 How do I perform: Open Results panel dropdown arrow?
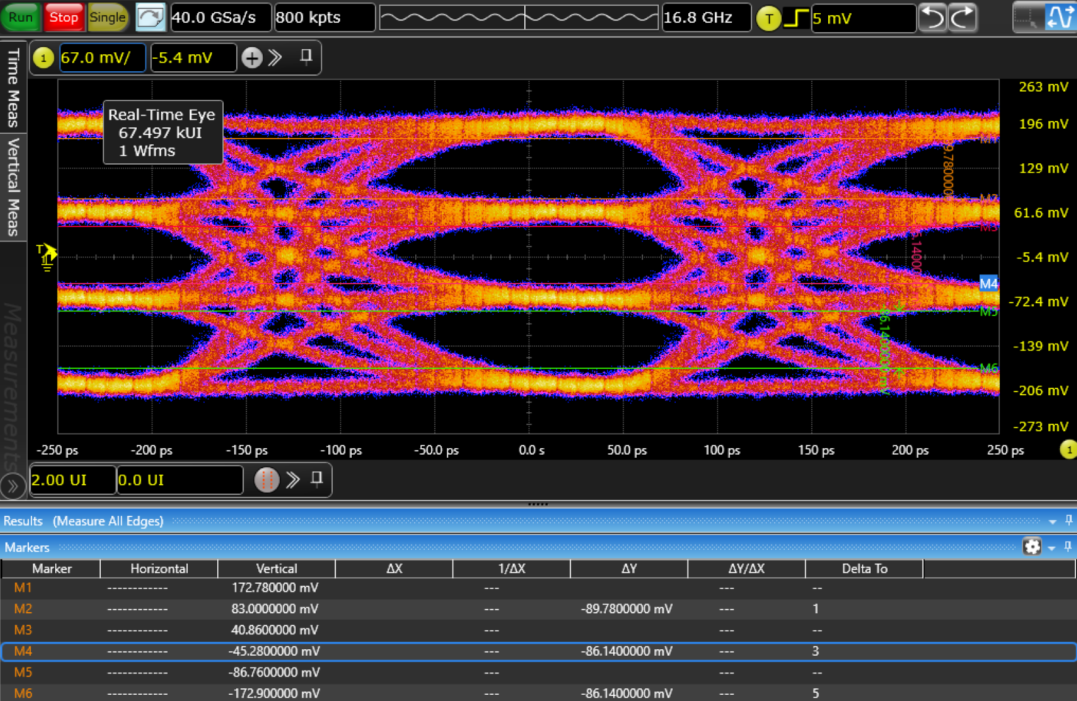(x=1052, y=521)
